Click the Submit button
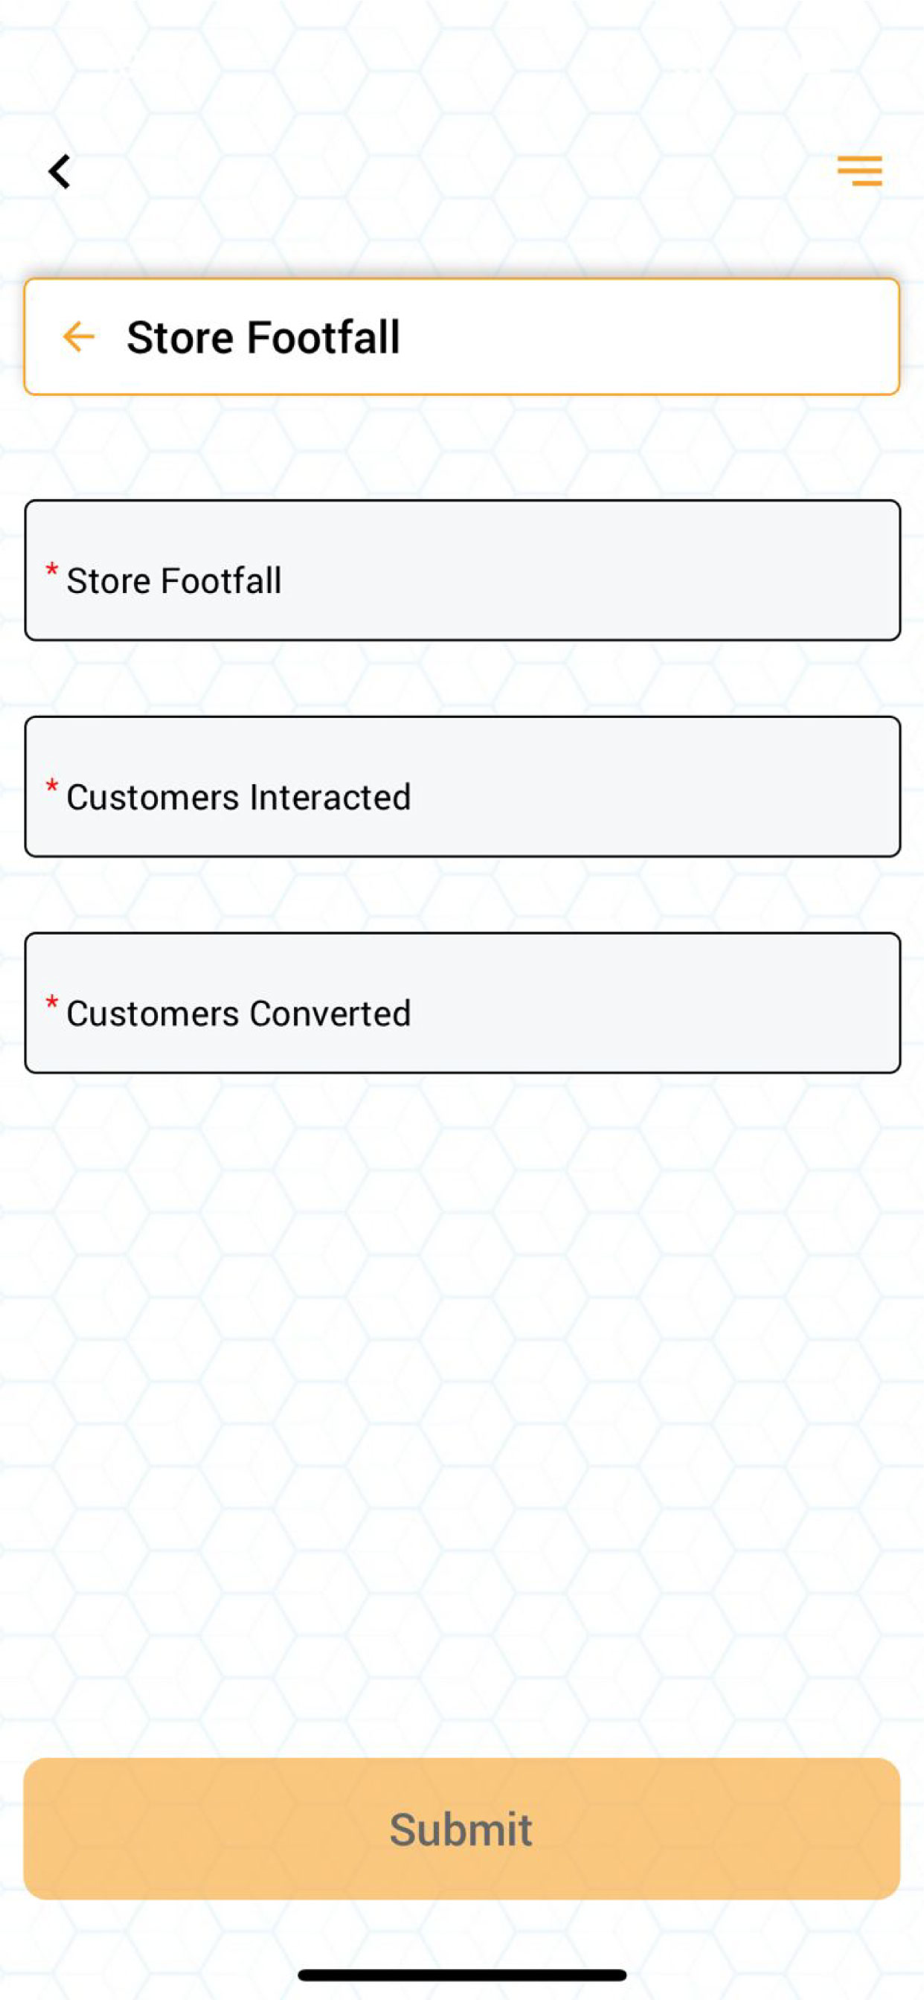Viewport: 924px width, 2000px height. point(462,1829)
